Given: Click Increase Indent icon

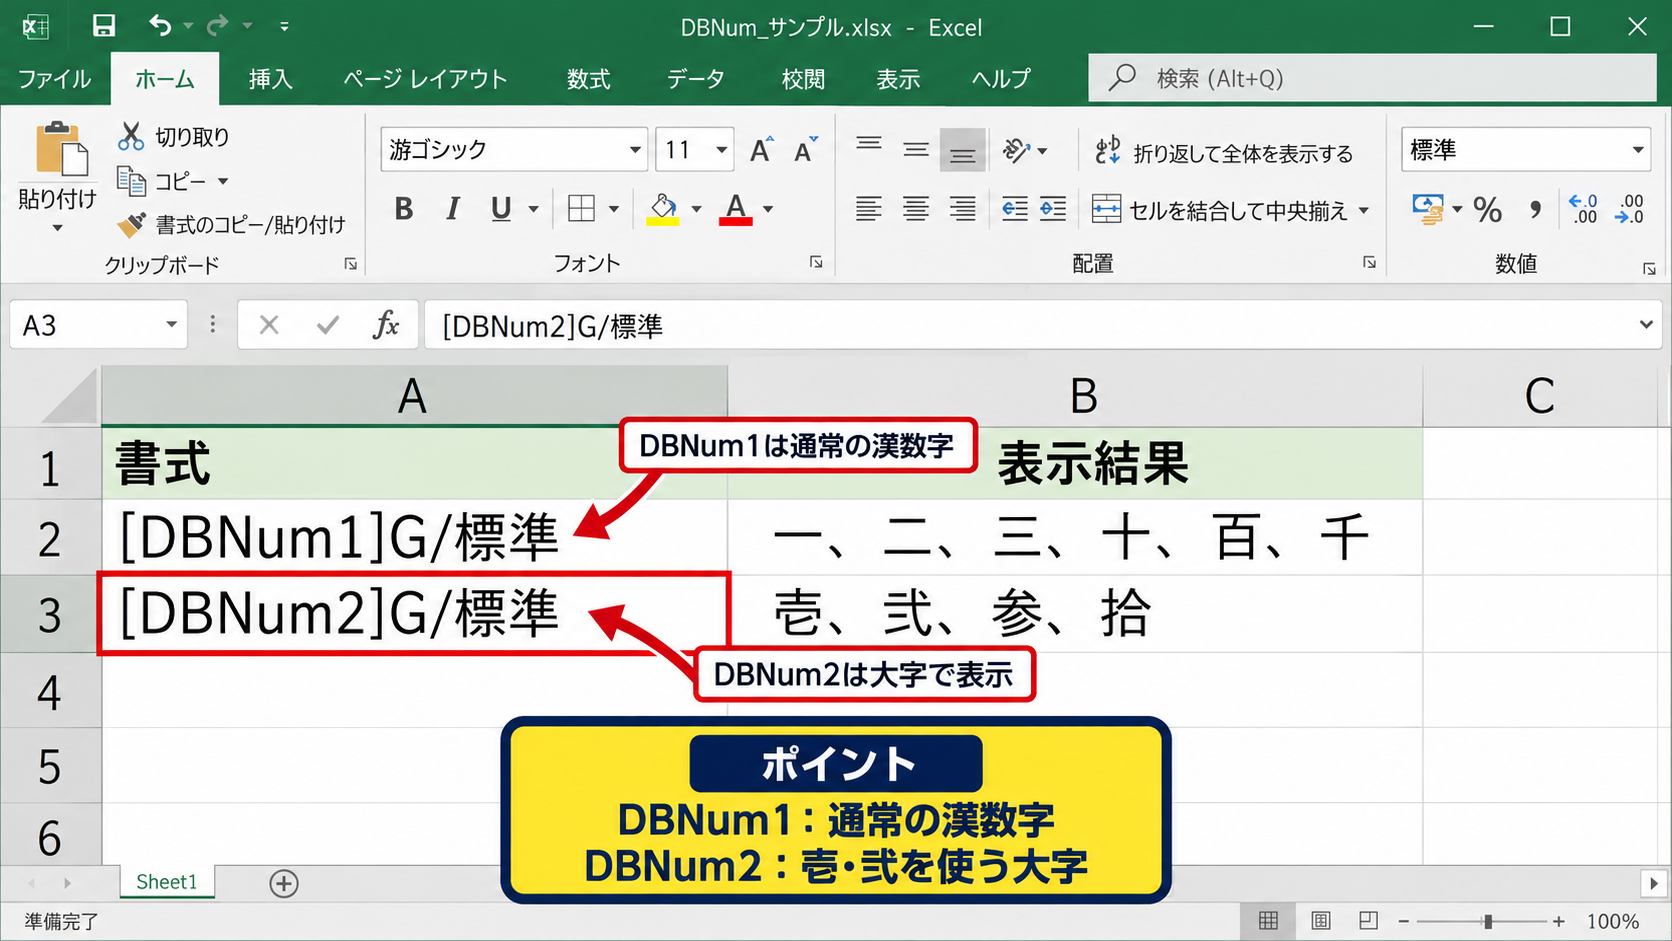Looking at the screenshot, I should point(1053,209).
